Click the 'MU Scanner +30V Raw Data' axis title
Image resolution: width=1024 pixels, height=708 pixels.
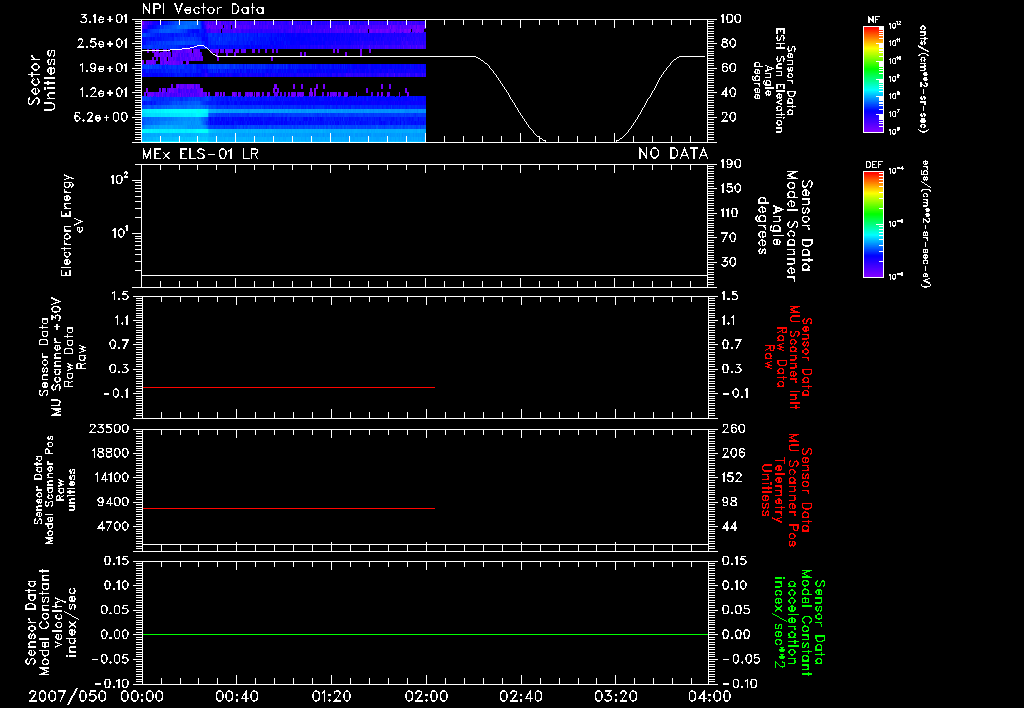coord(63,358)
